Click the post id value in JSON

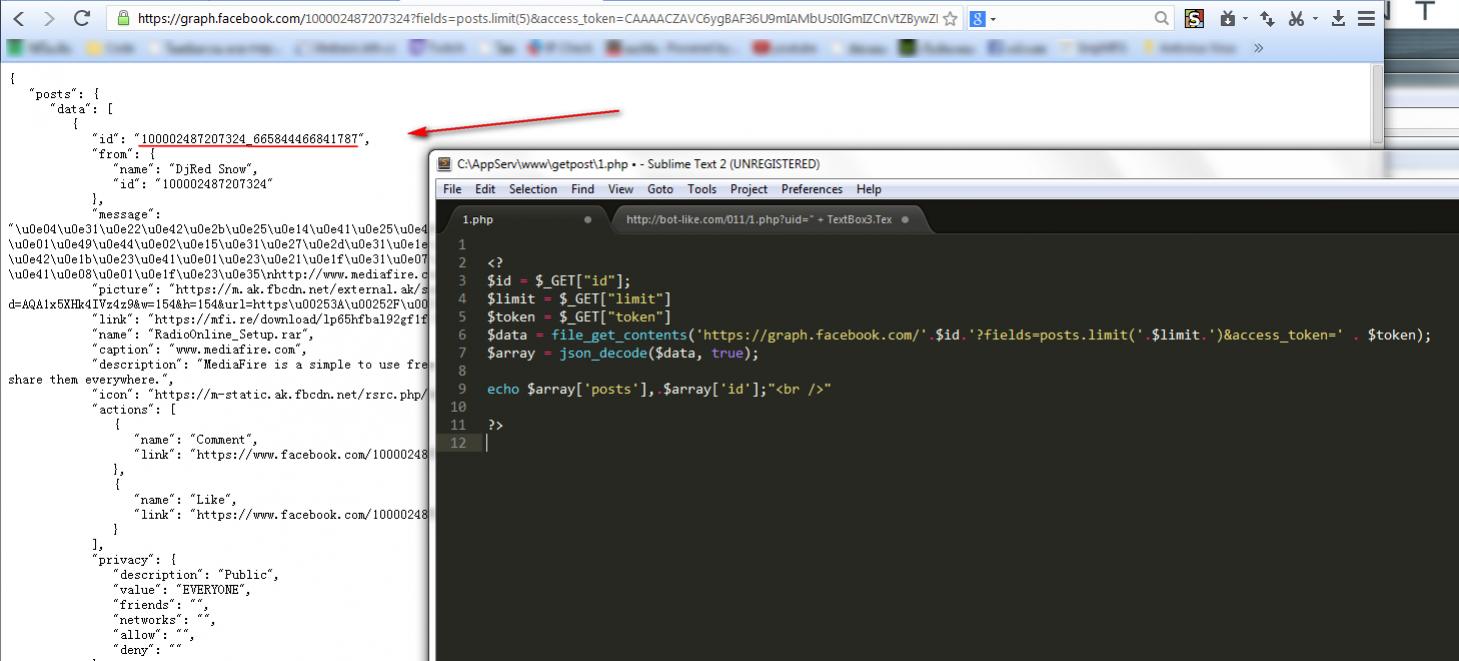click(250, 139)
